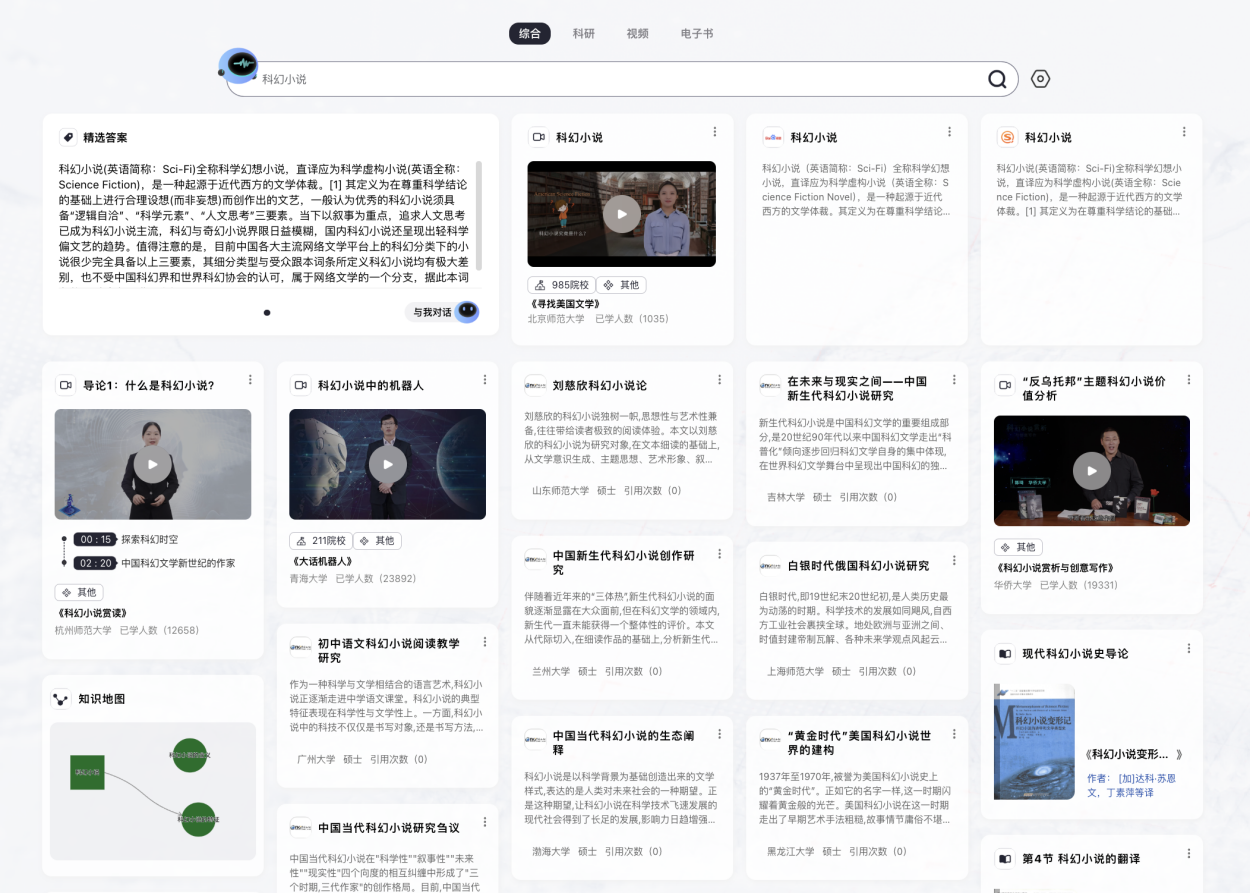This screenshot has width=1250, height=893.
Task: Click the 与我对话 button
Action: point(432,313)
